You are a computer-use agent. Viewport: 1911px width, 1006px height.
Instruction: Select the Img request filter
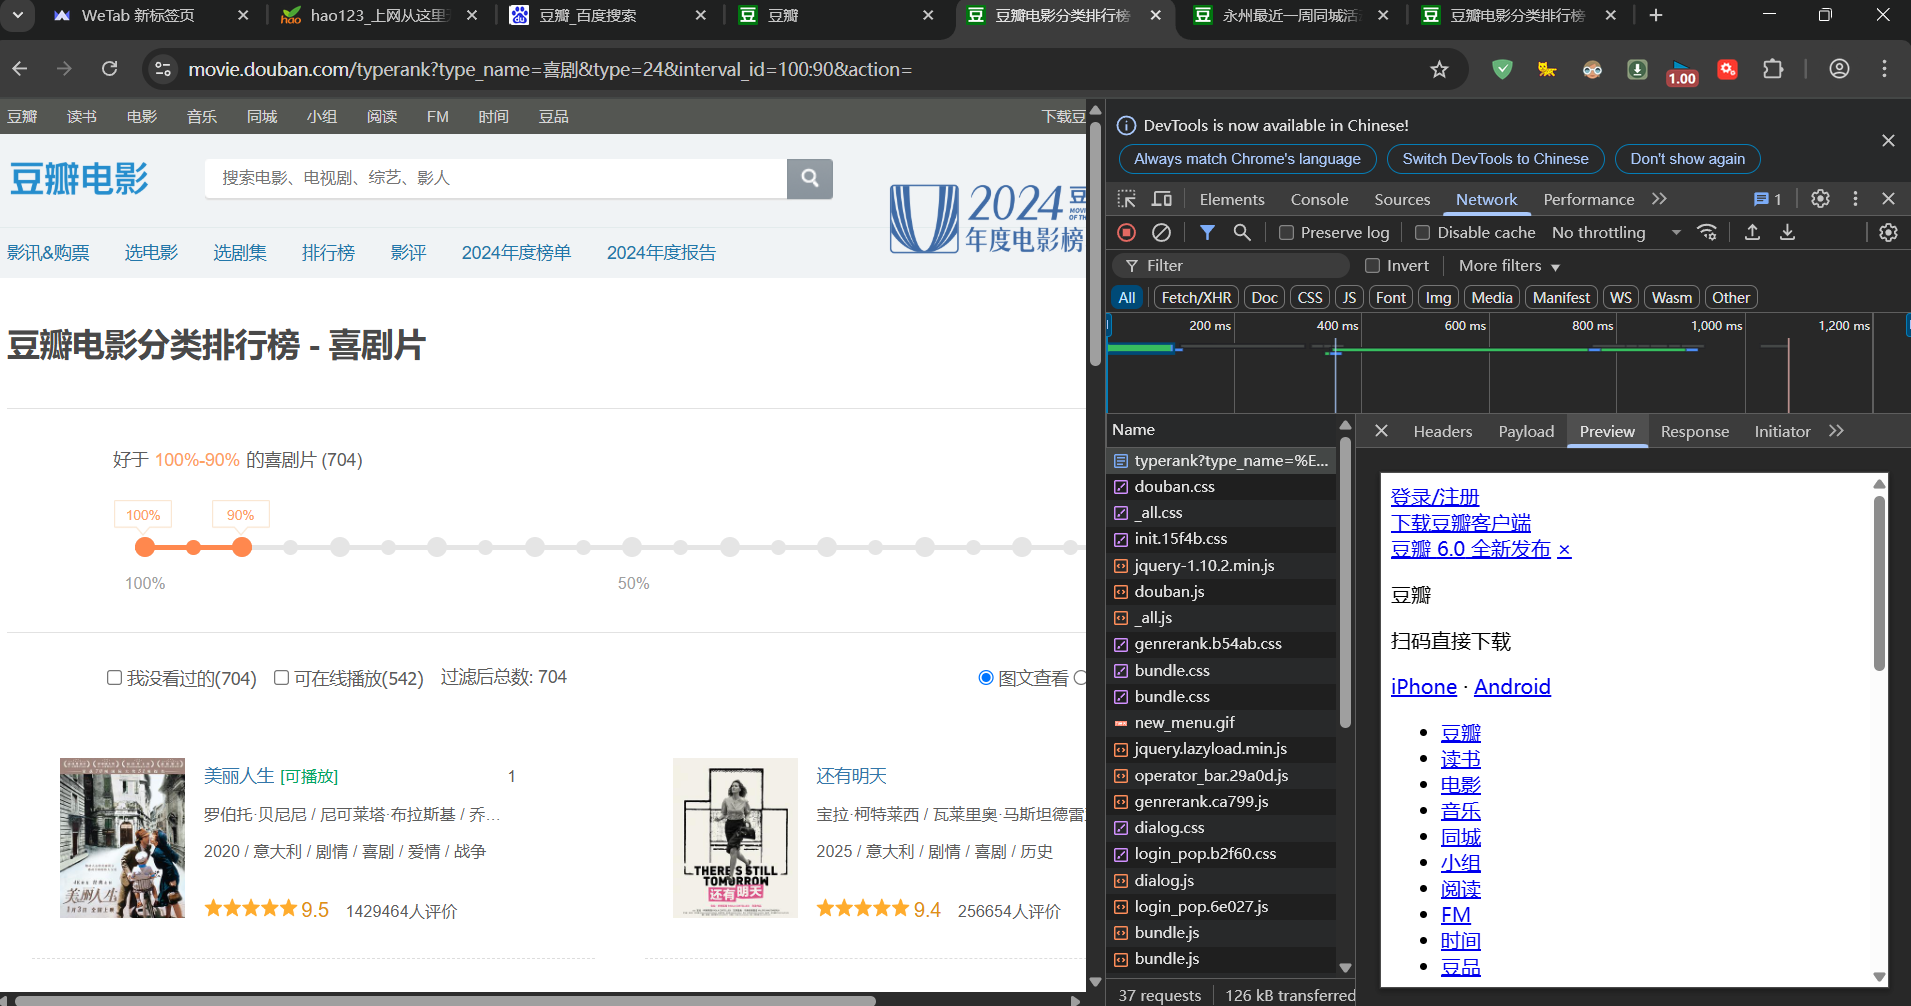(1438, 298)
